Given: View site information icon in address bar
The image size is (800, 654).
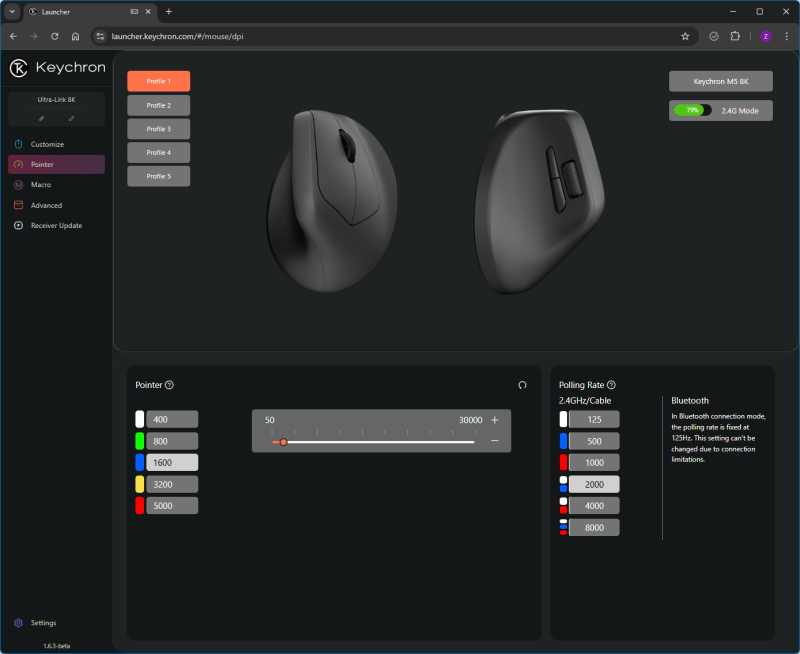Looking at the screenshot, I should [x=101, y=36].
